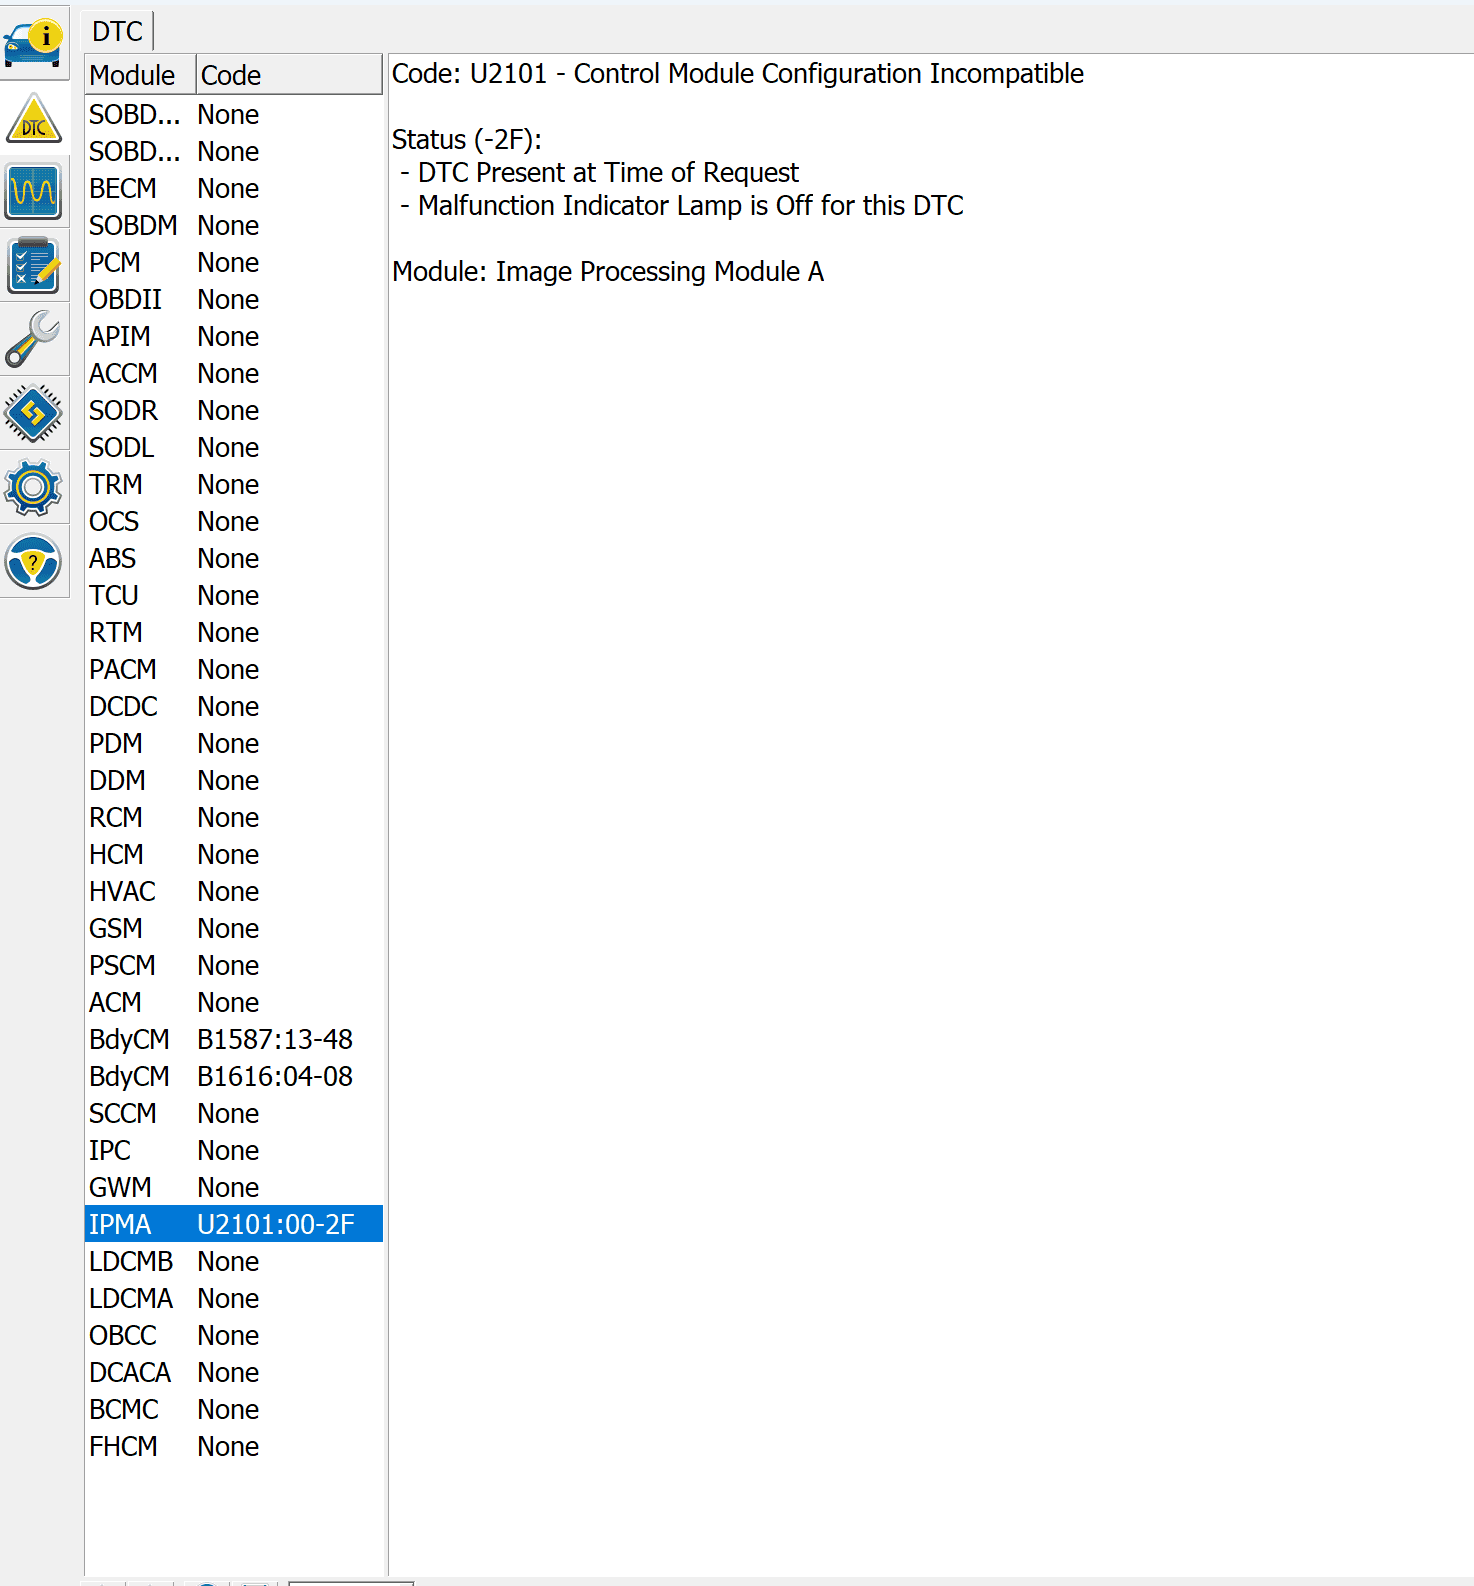Open the Vehicle information section

pos(34,43)
